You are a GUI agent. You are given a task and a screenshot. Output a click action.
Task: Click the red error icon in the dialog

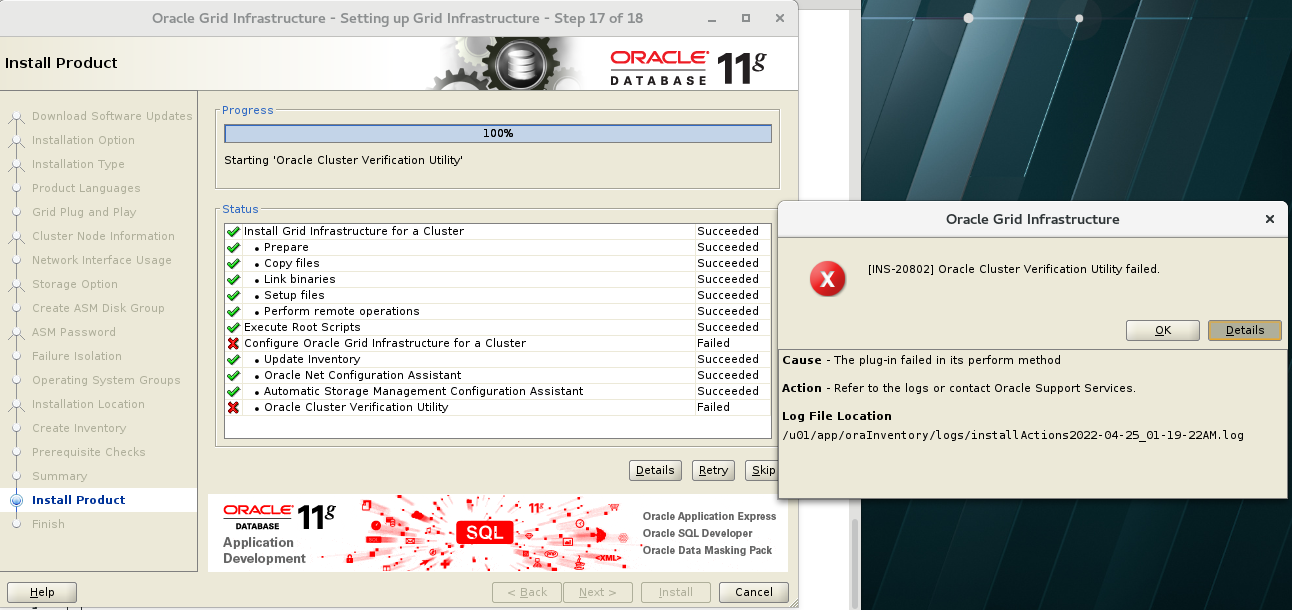827,280
